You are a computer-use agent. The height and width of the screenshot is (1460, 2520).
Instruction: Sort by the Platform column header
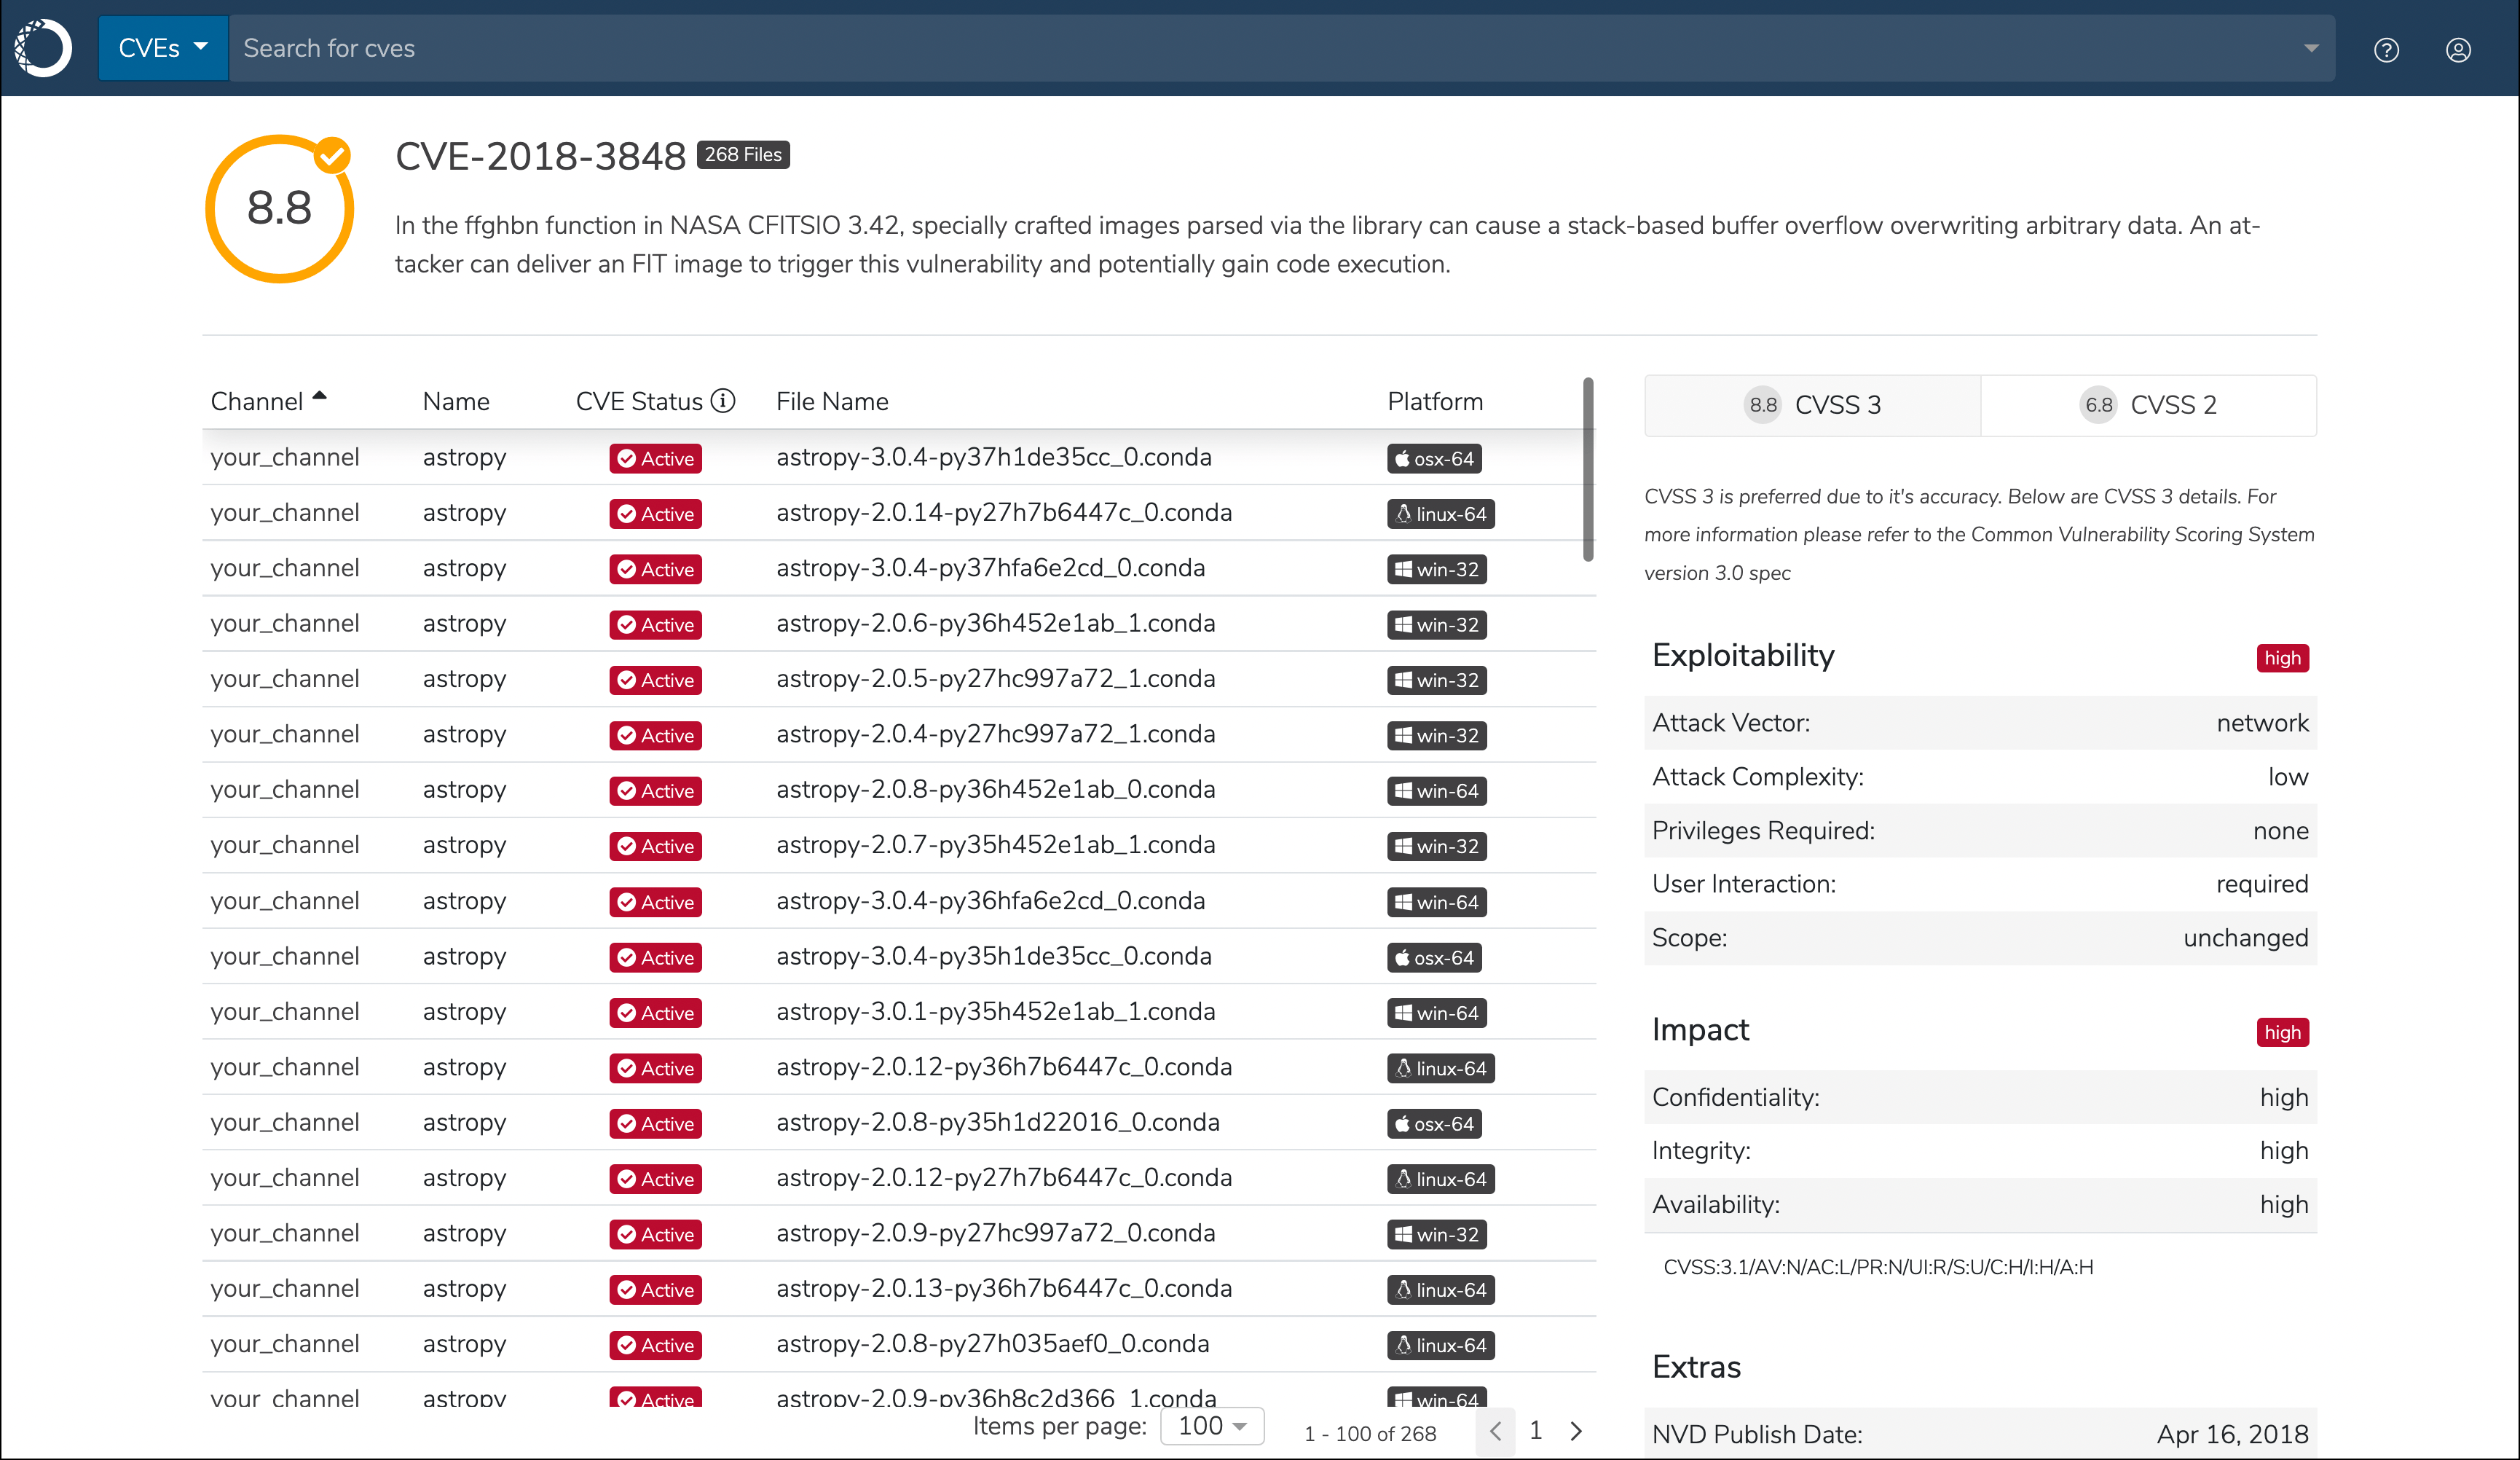(1435, 401)
